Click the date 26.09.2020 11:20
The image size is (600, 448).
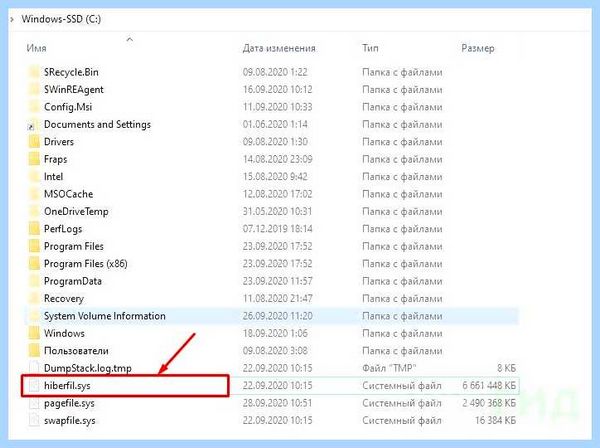pyautogui.click(x=277, y=316)
